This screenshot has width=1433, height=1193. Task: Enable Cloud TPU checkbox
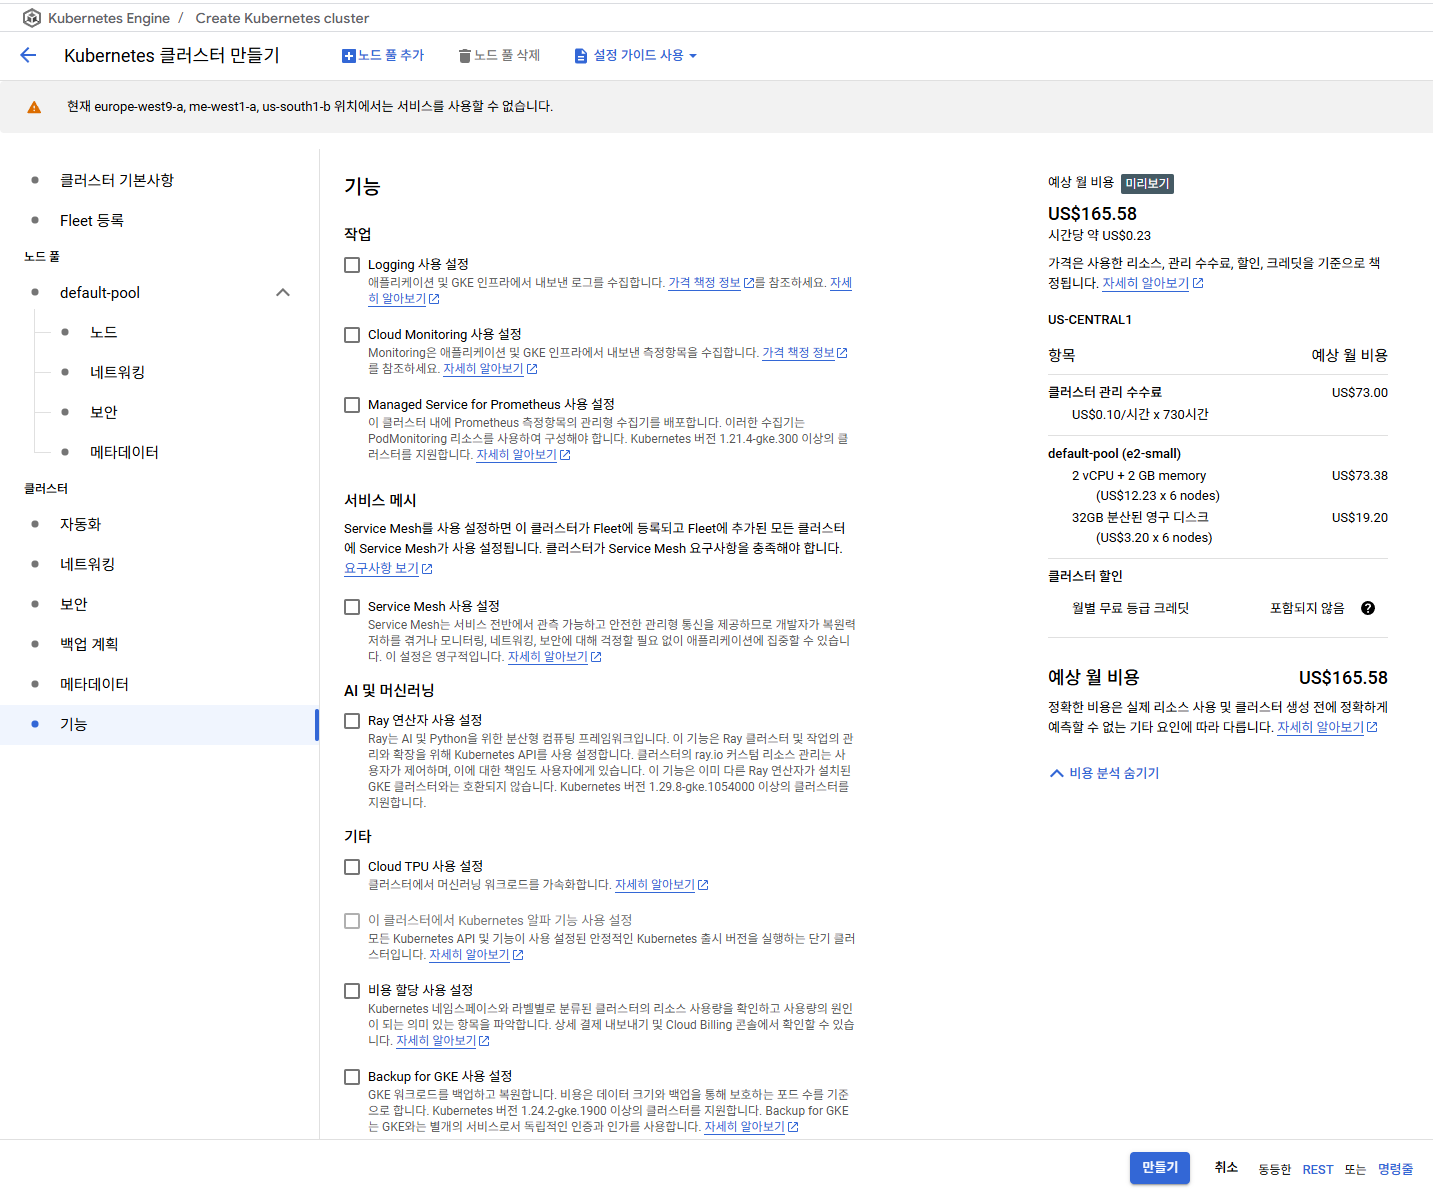pos(352,867)
